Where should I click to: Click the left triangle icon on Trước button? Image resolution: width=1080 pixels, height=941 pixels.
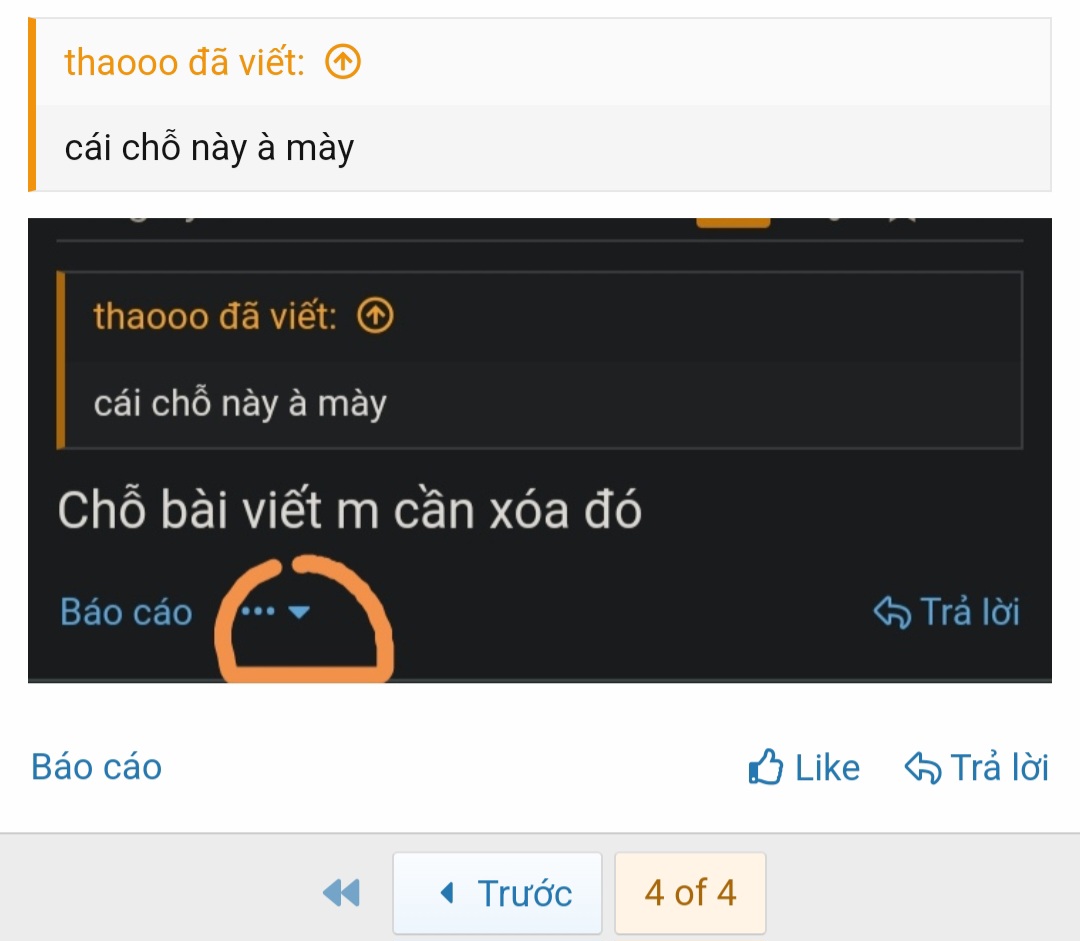coord(447,893)
